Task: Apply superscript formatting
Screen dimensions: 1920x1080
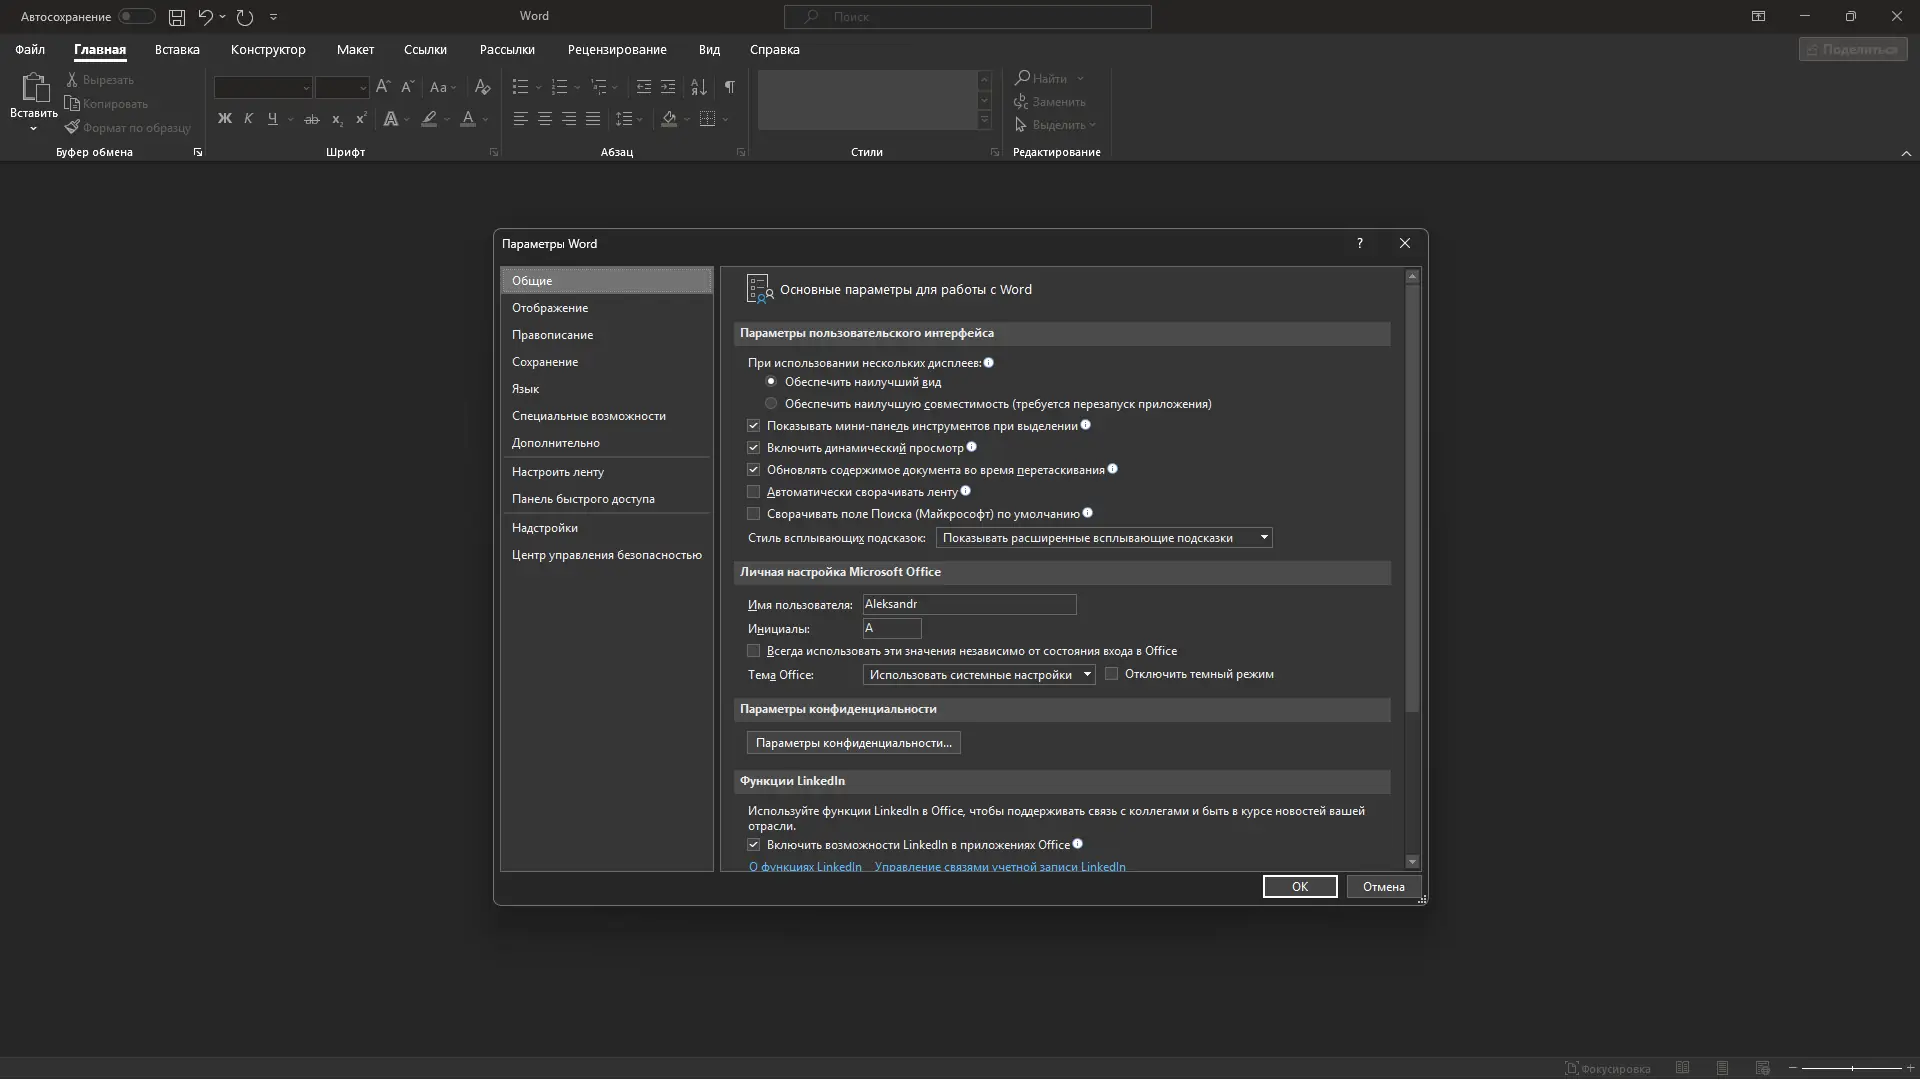Action: pyautogui.click(x=360, y=119)
